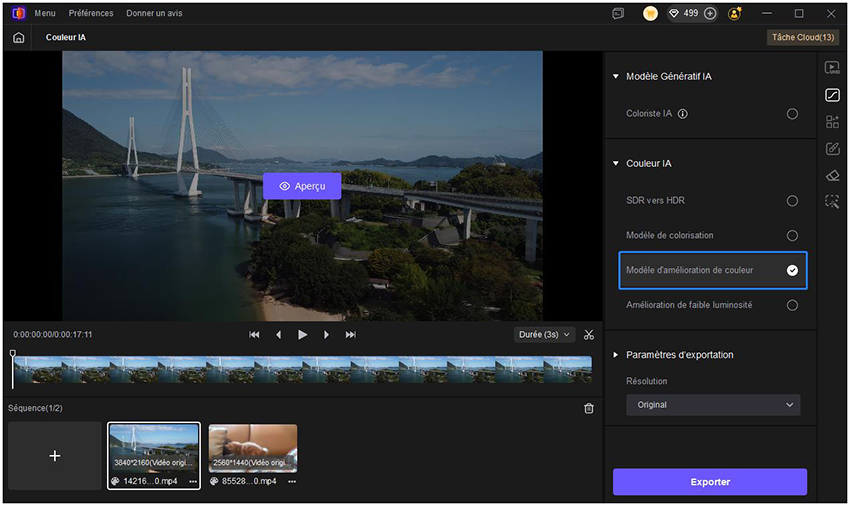Add credits with the plus icon
850x506 pixels.
click(x=710, y=14)
